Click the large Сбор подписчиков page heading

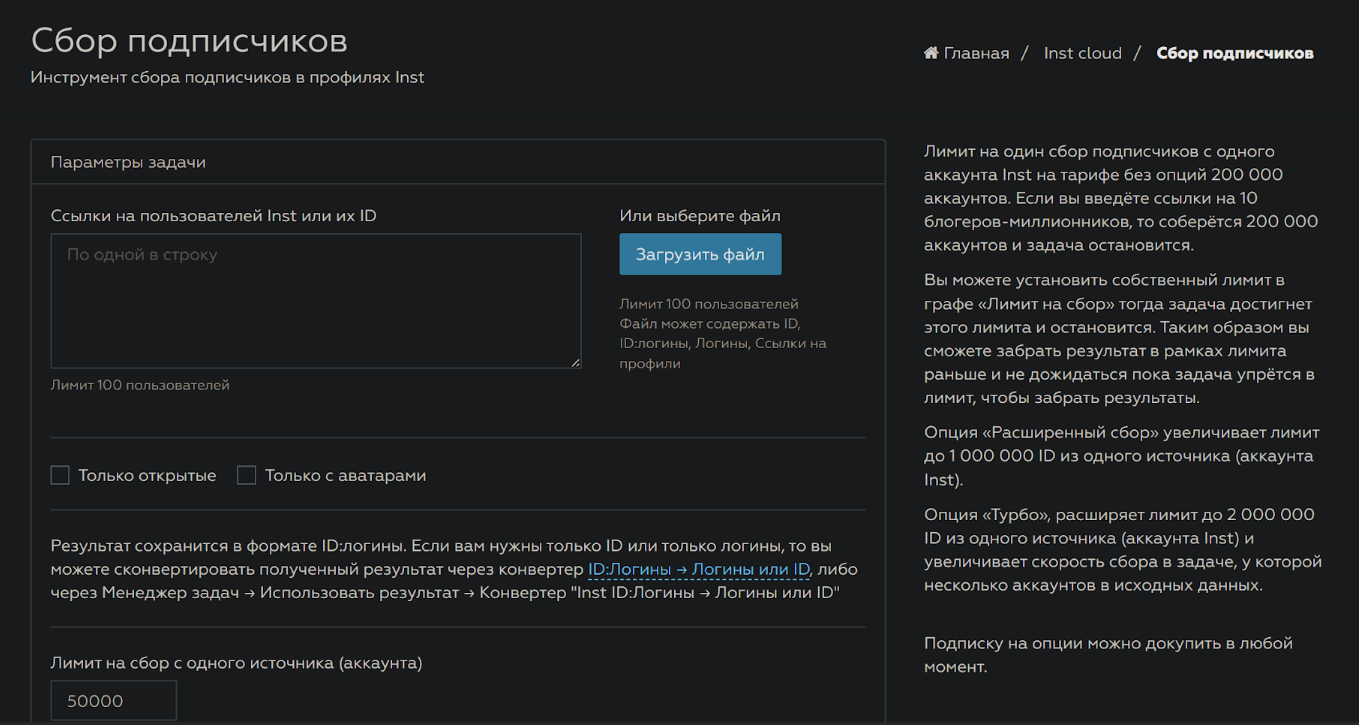(x=189, y=40)
